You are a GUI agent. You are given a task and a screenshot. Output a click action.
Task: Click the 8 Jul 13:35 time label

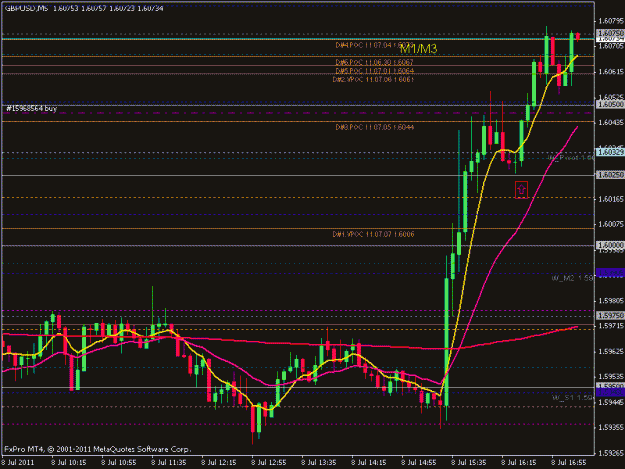tap(318, 463)
